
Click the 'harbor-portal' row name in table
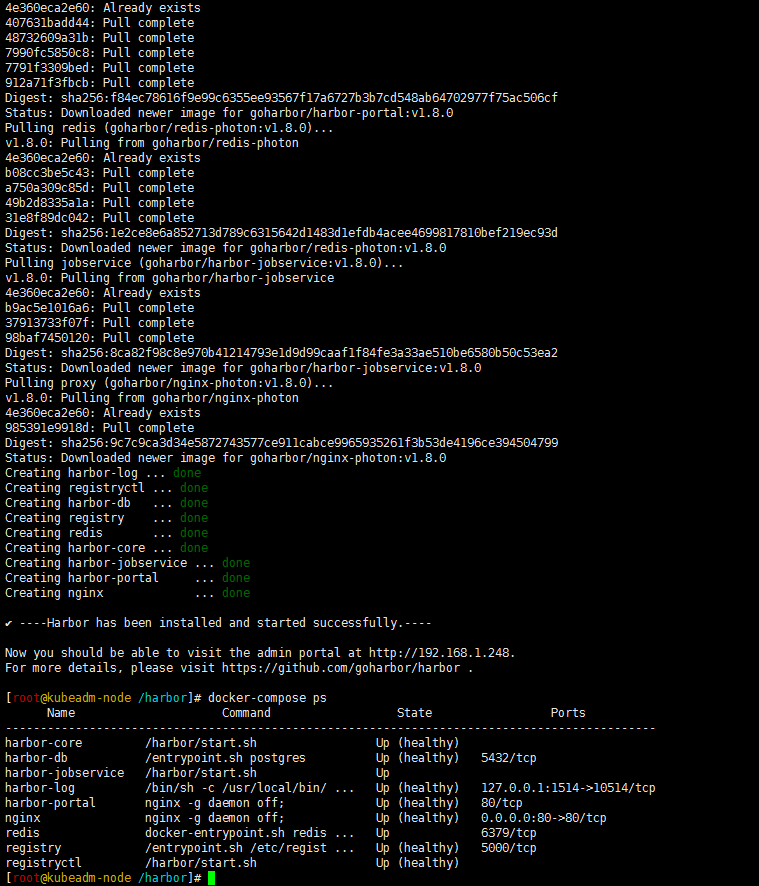coord(50,802)
